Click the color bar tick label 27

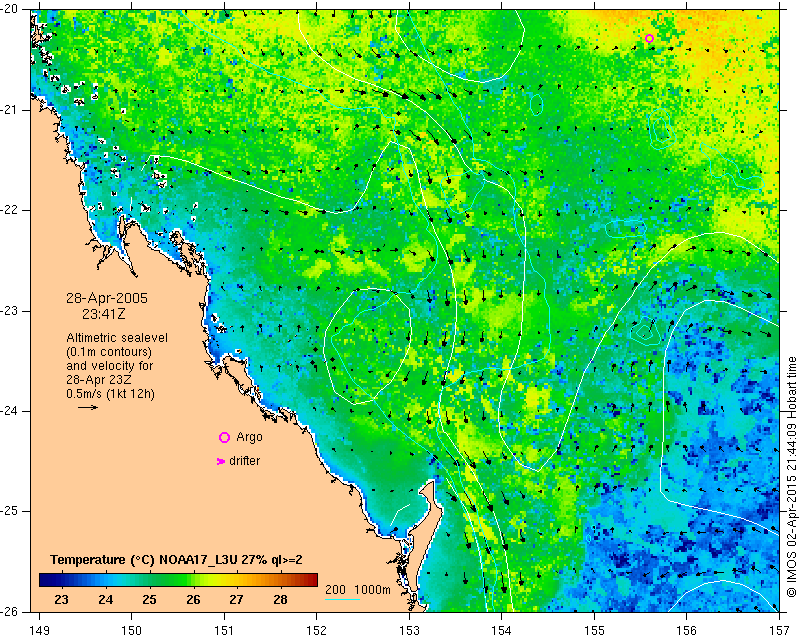(236, 600)
